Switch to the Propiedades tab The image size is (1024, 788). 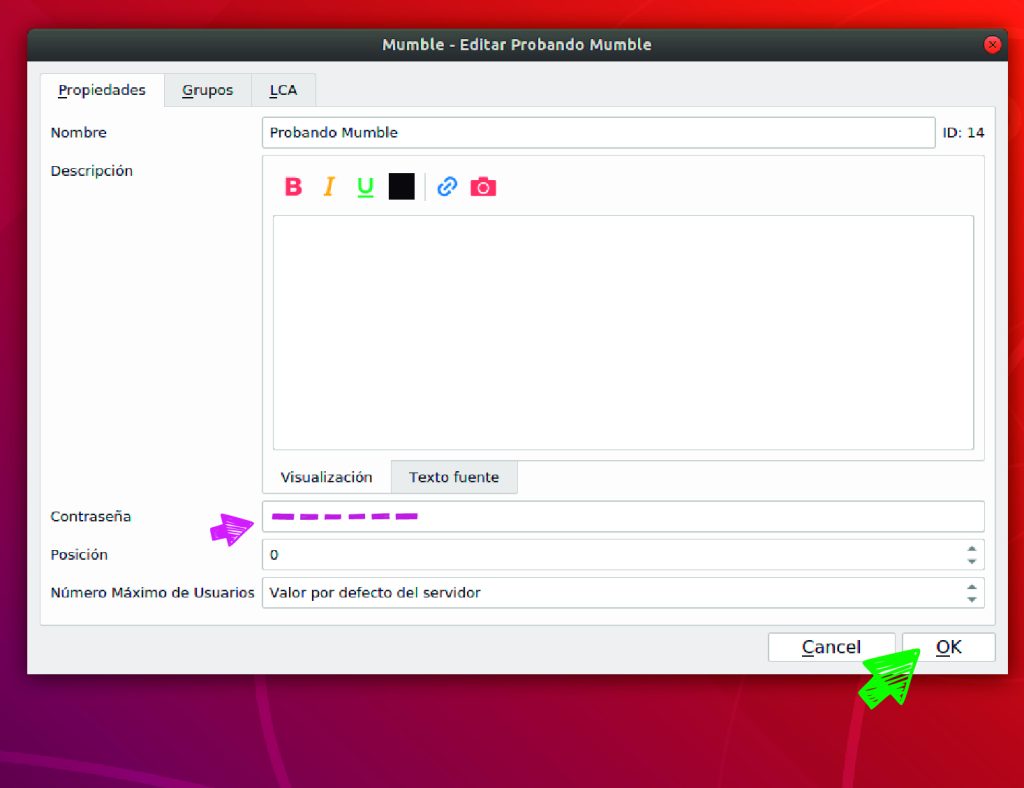(102, 90)
